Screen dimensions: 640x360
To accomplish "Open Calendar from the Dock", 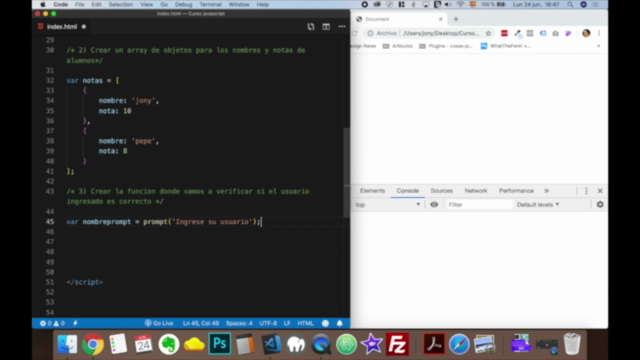I will 143,344.
